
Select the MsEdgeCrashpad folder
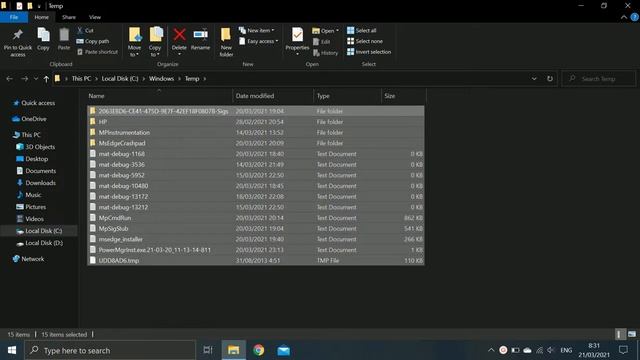click(256, 143)
